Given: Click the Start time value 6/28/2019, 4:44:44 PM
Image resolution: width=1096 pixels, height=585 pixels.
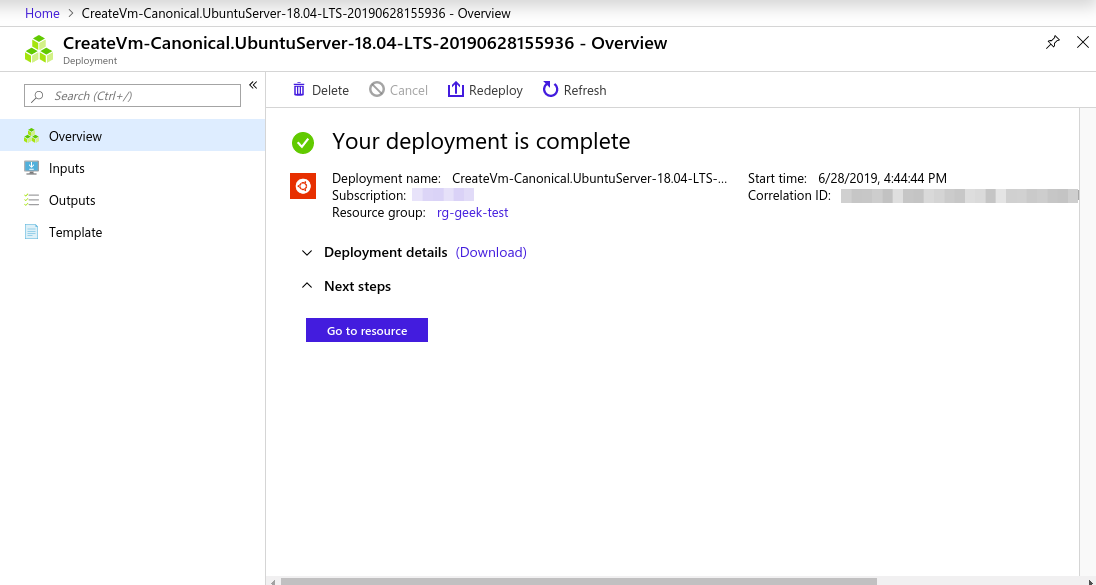Looking at the screenshot, I should pos(882,178).
